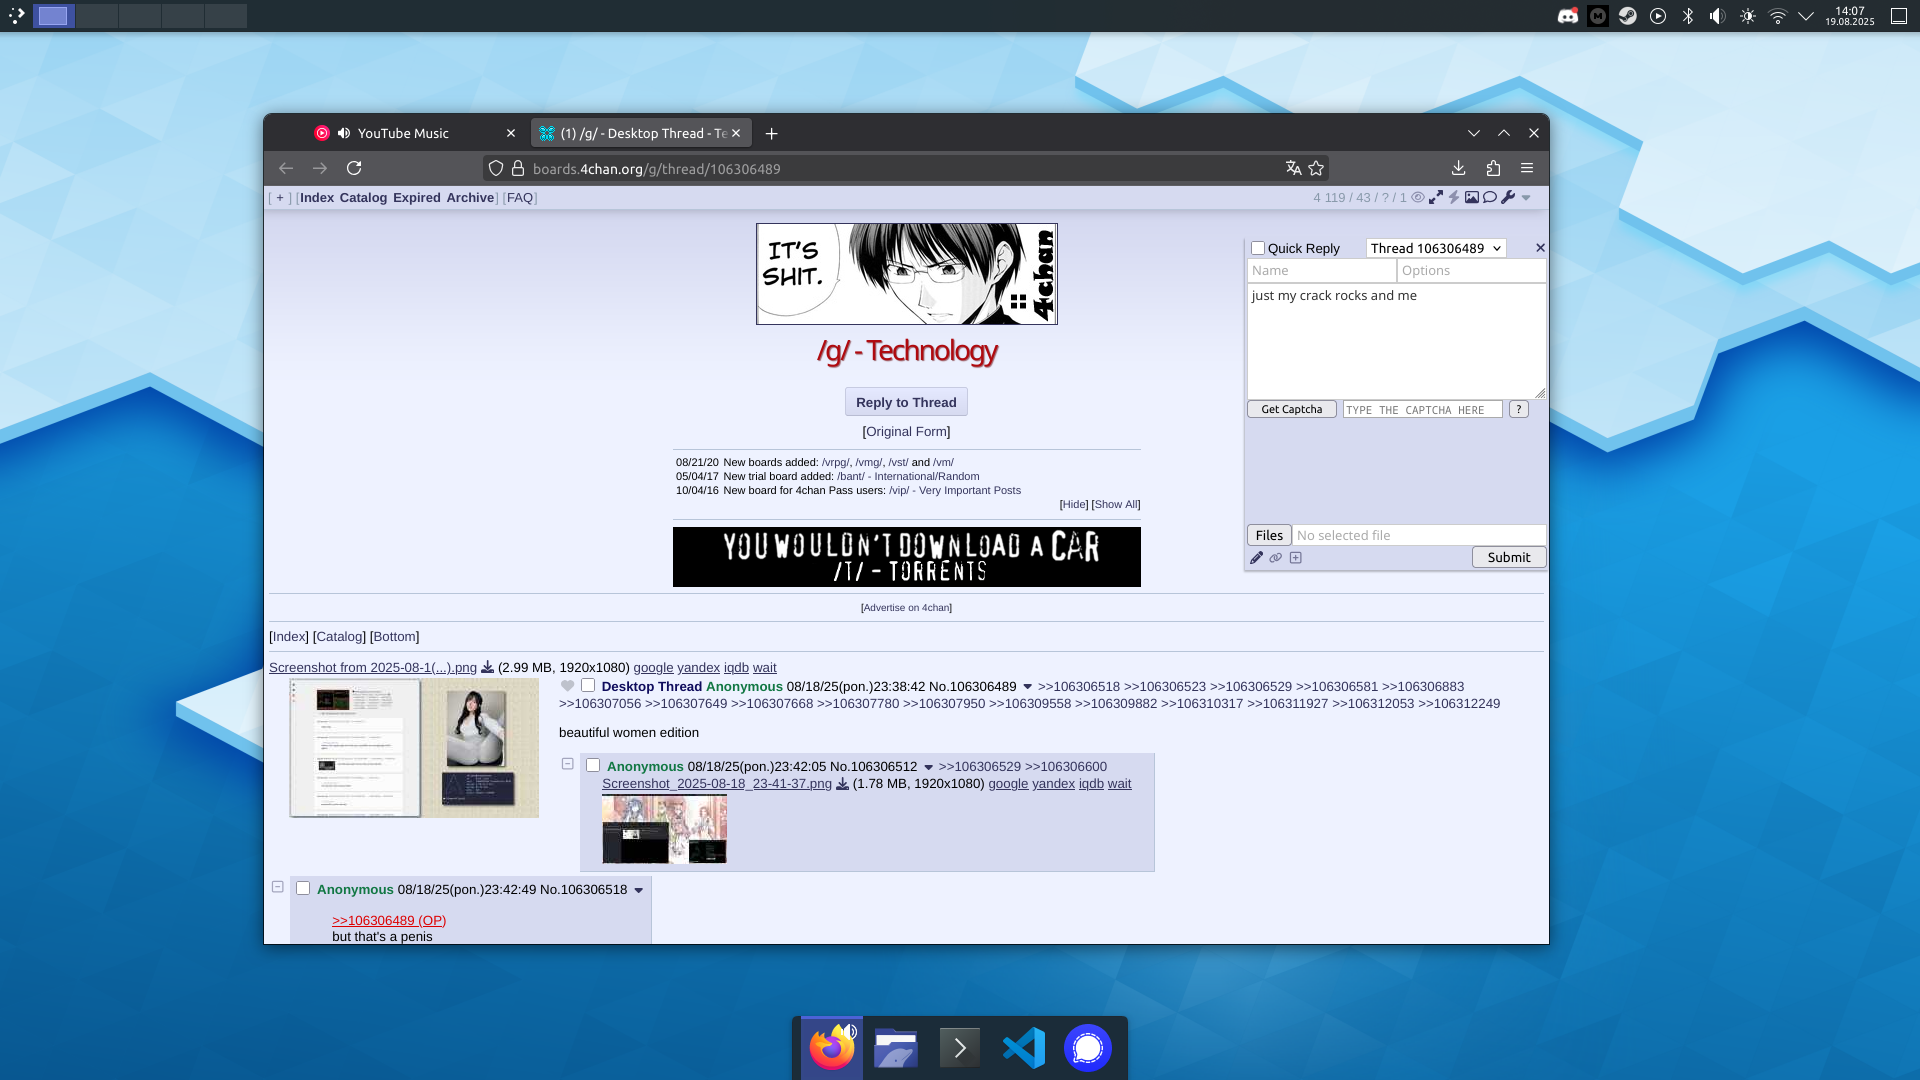Tick the checkbox for post No.106306512
This screenshot has height=1080, width=1920.
tap(593, 766)
